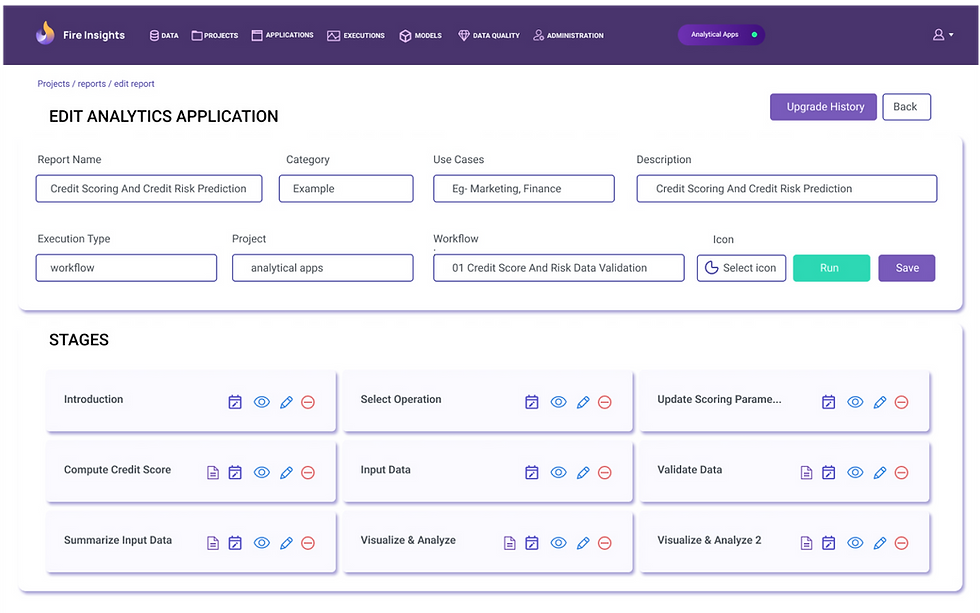Toggle the Analytical Apps switch in header
This screenshot has height=613, width=980.
pos(754,35)
